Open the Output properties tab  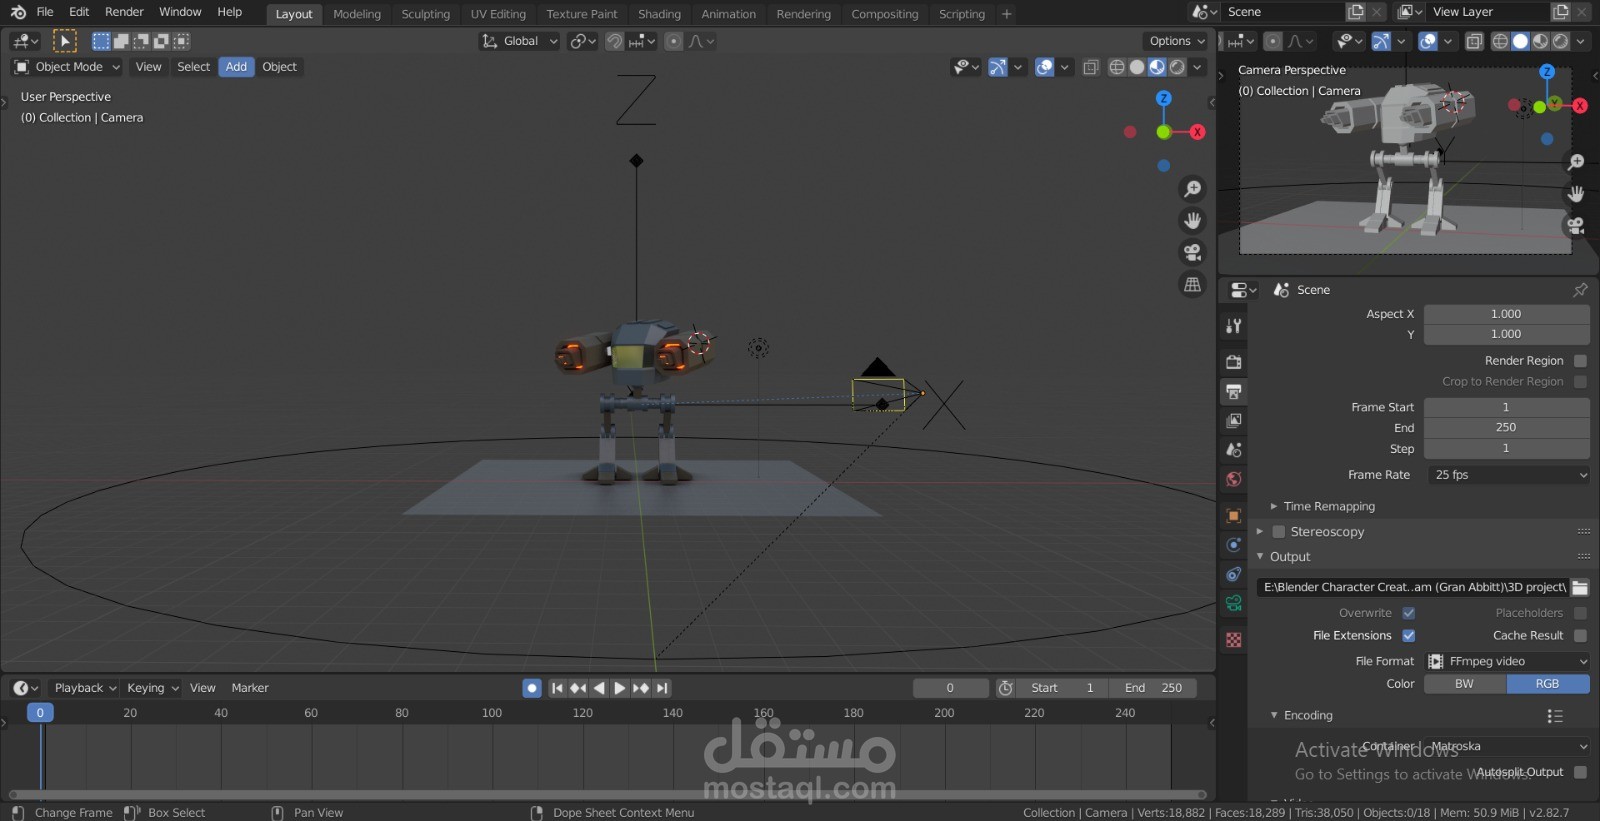[x=1234, y=391]
